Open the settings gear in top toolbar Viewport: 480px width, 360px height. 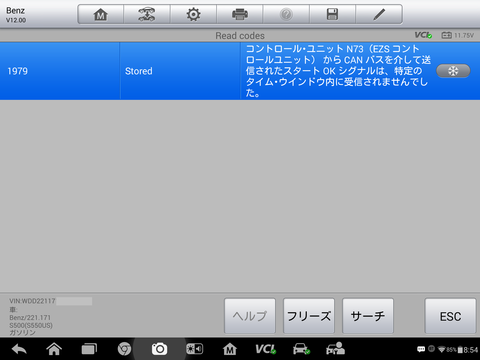pyautogui.click(x=193, y=14)
